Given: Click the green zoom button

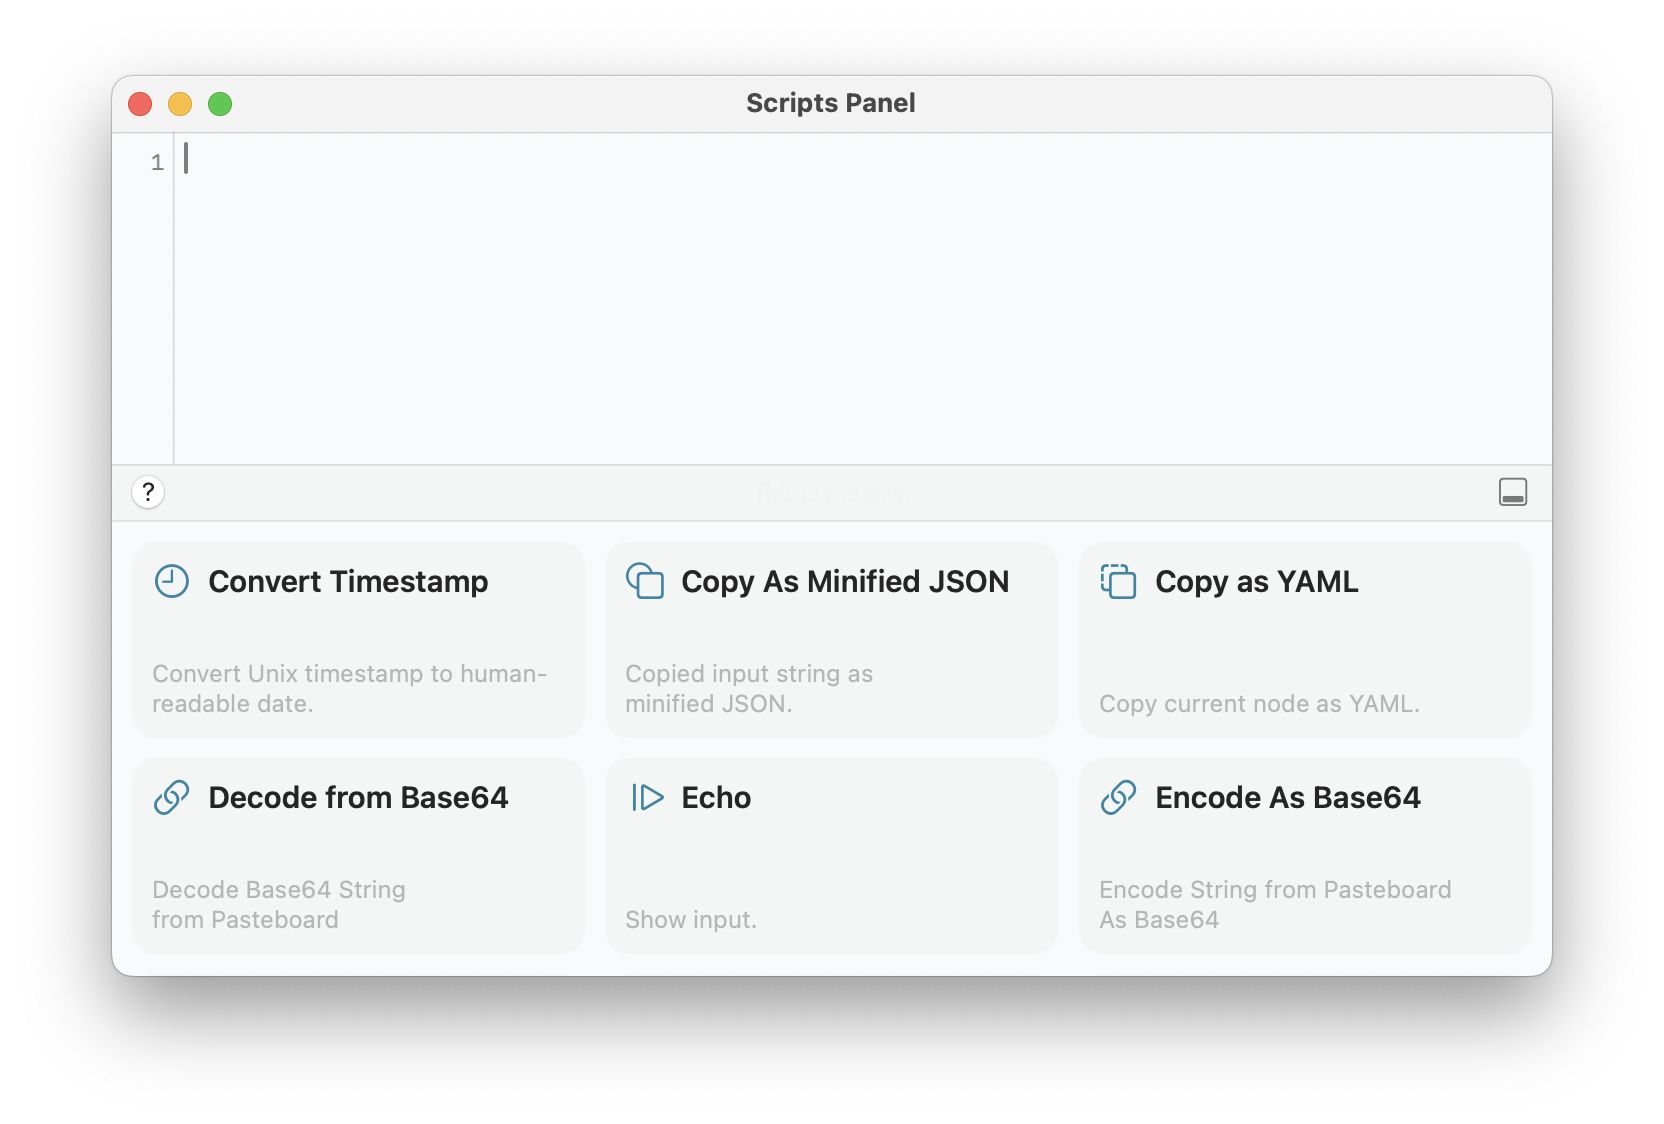Looking at the screenshot, I should point(220,103).
